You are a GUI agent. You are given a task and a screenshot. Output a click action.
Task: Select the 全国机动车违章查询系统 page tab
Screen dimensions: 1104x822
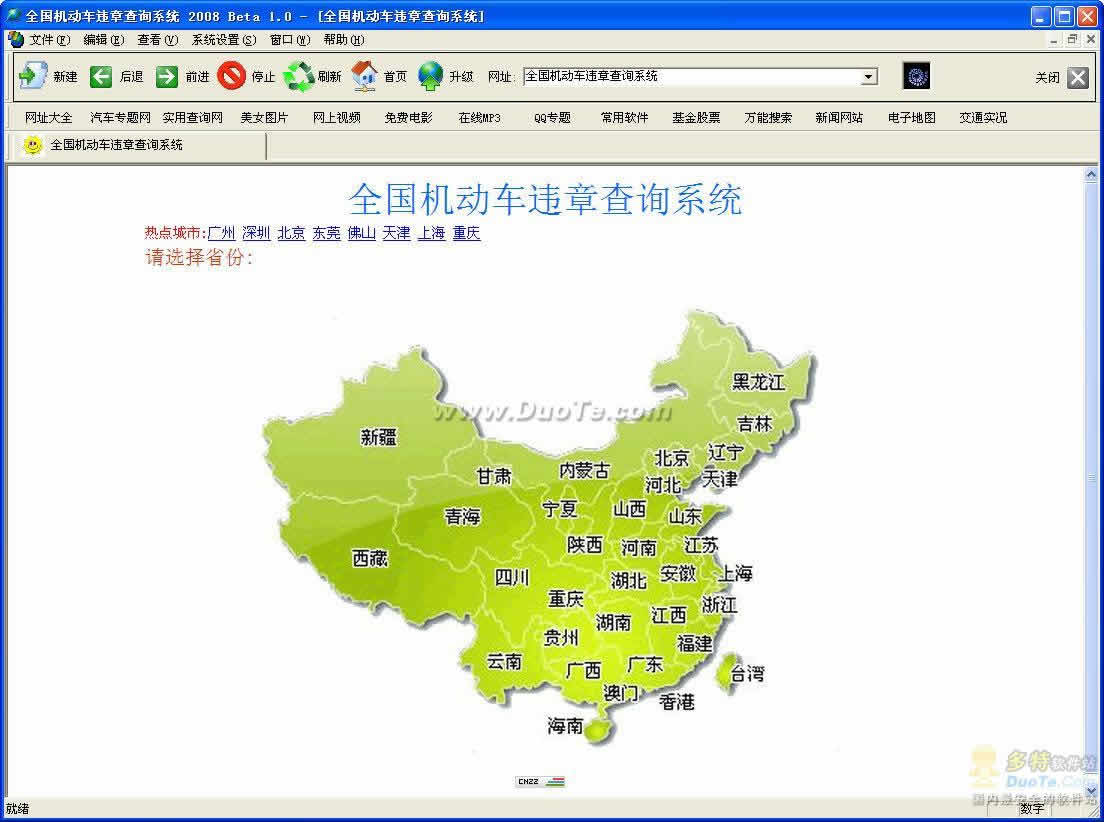(x=137, y=145)
